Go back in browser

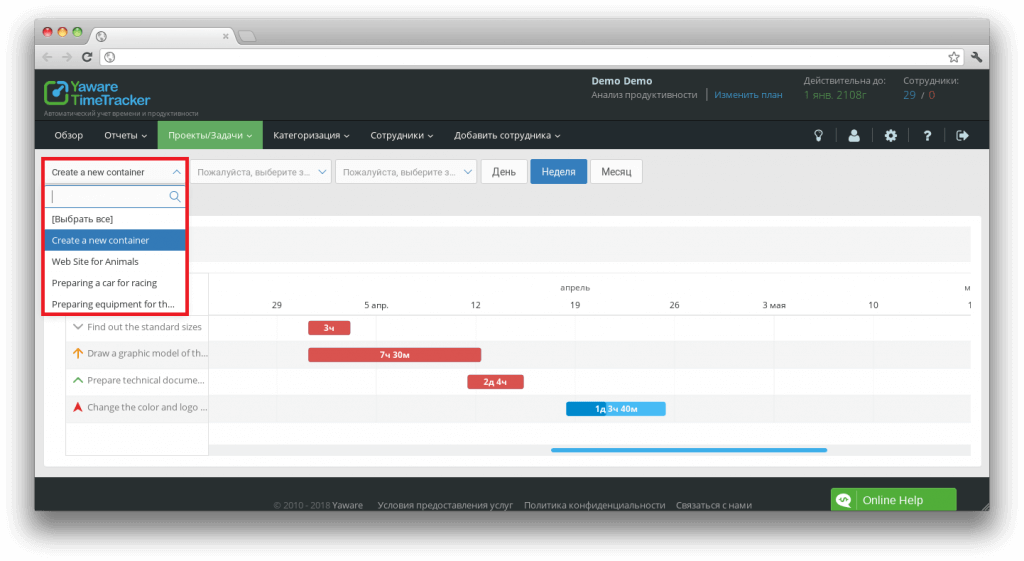click(x=47, y=57)
